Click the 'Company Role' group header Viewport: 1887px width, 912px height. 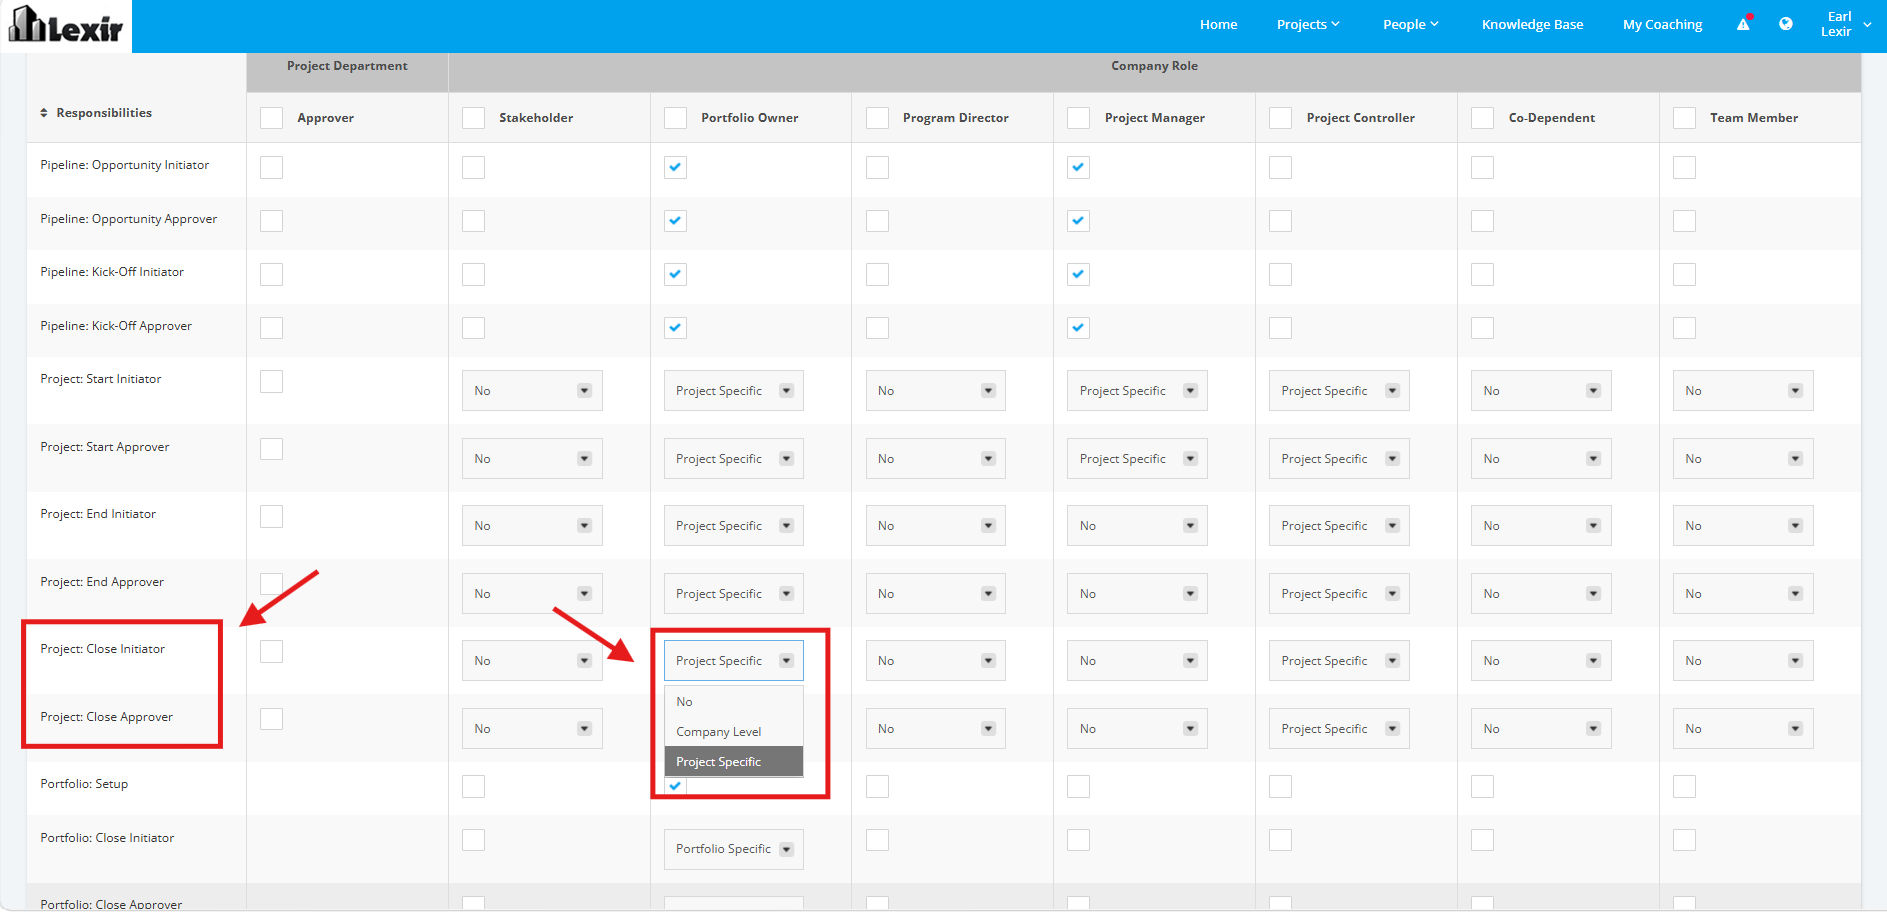tap(1154, 66)
